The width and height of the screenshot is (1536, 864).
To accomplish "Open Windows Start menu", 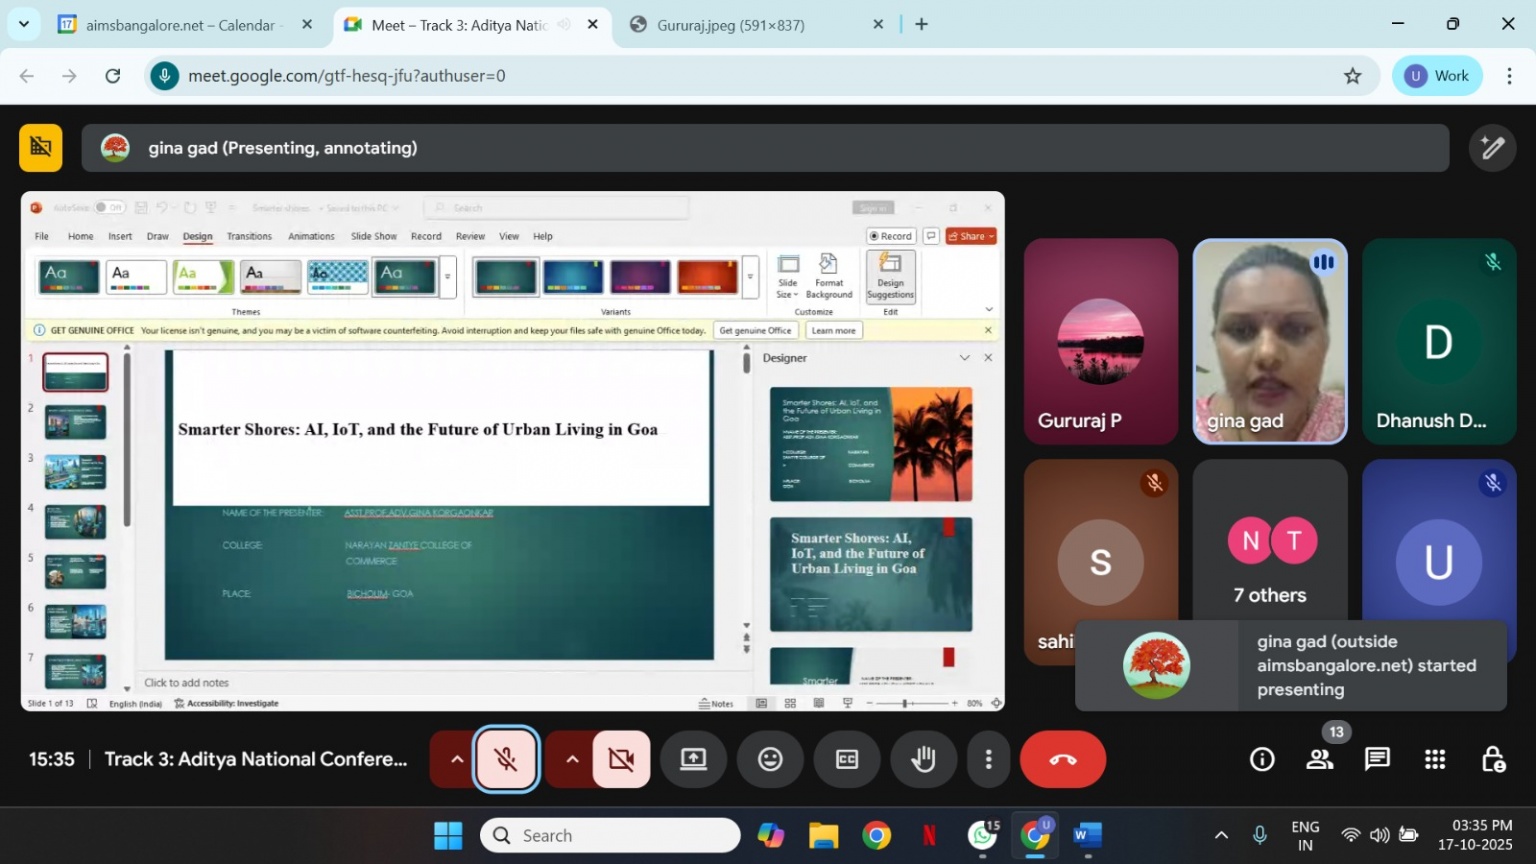I will point(448,835).
